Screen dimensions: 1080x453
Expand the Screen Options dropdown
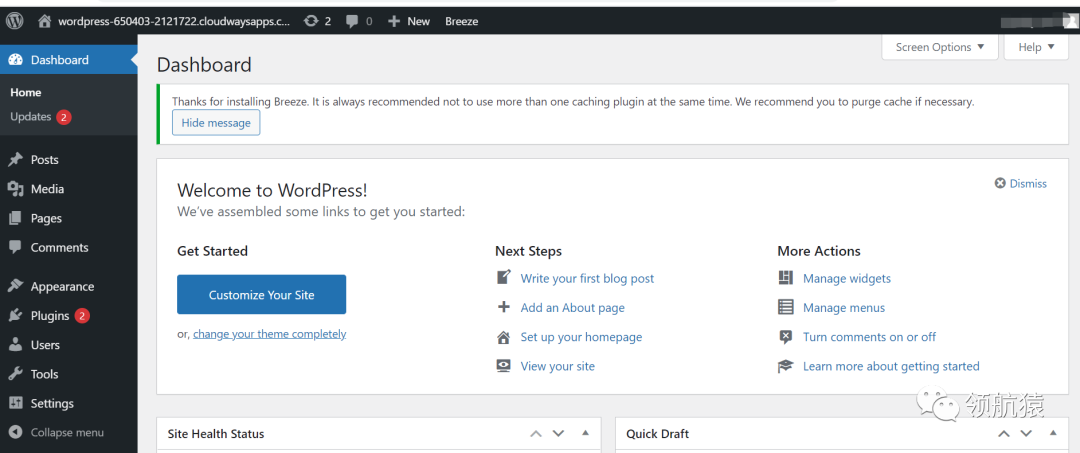[x=939, y=47]
